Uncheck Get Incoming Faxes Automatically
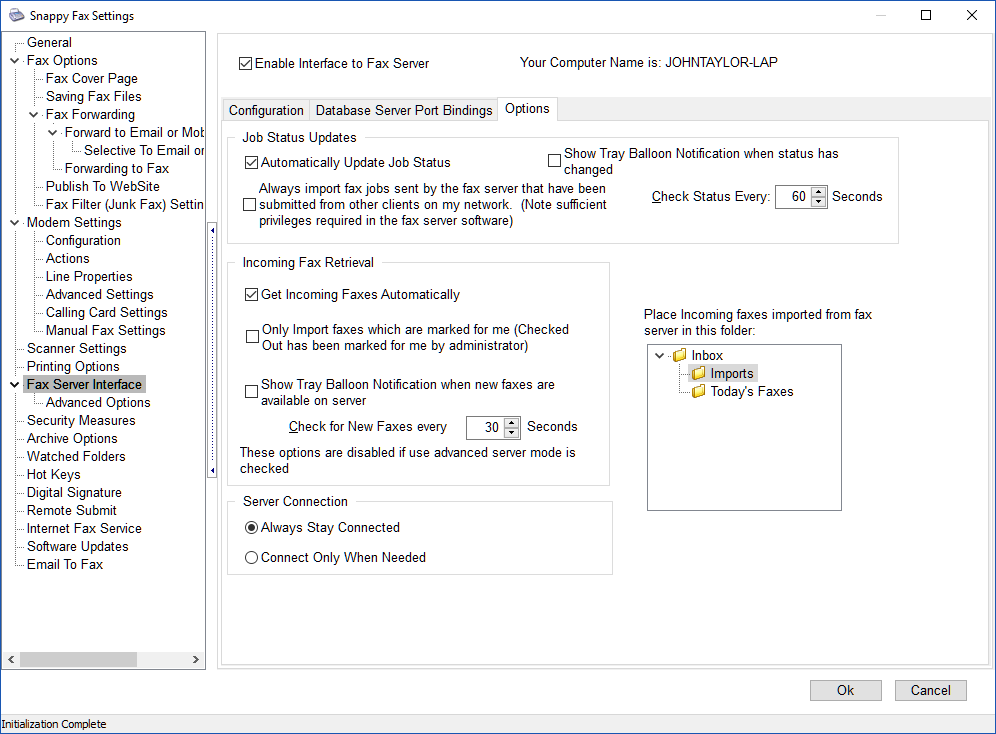 pyautogui.click(x=251, y=295)
